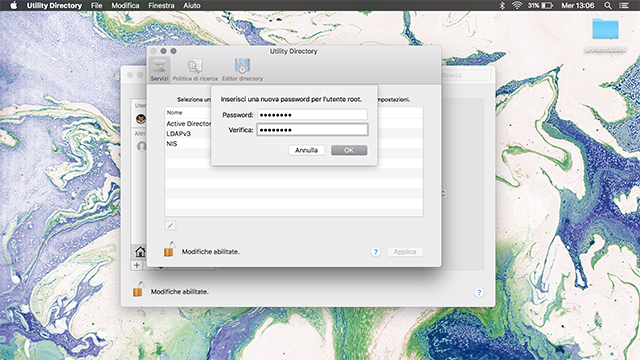
Task: Click the Ricerca search field in back window
Action: [x=467, y=75]
